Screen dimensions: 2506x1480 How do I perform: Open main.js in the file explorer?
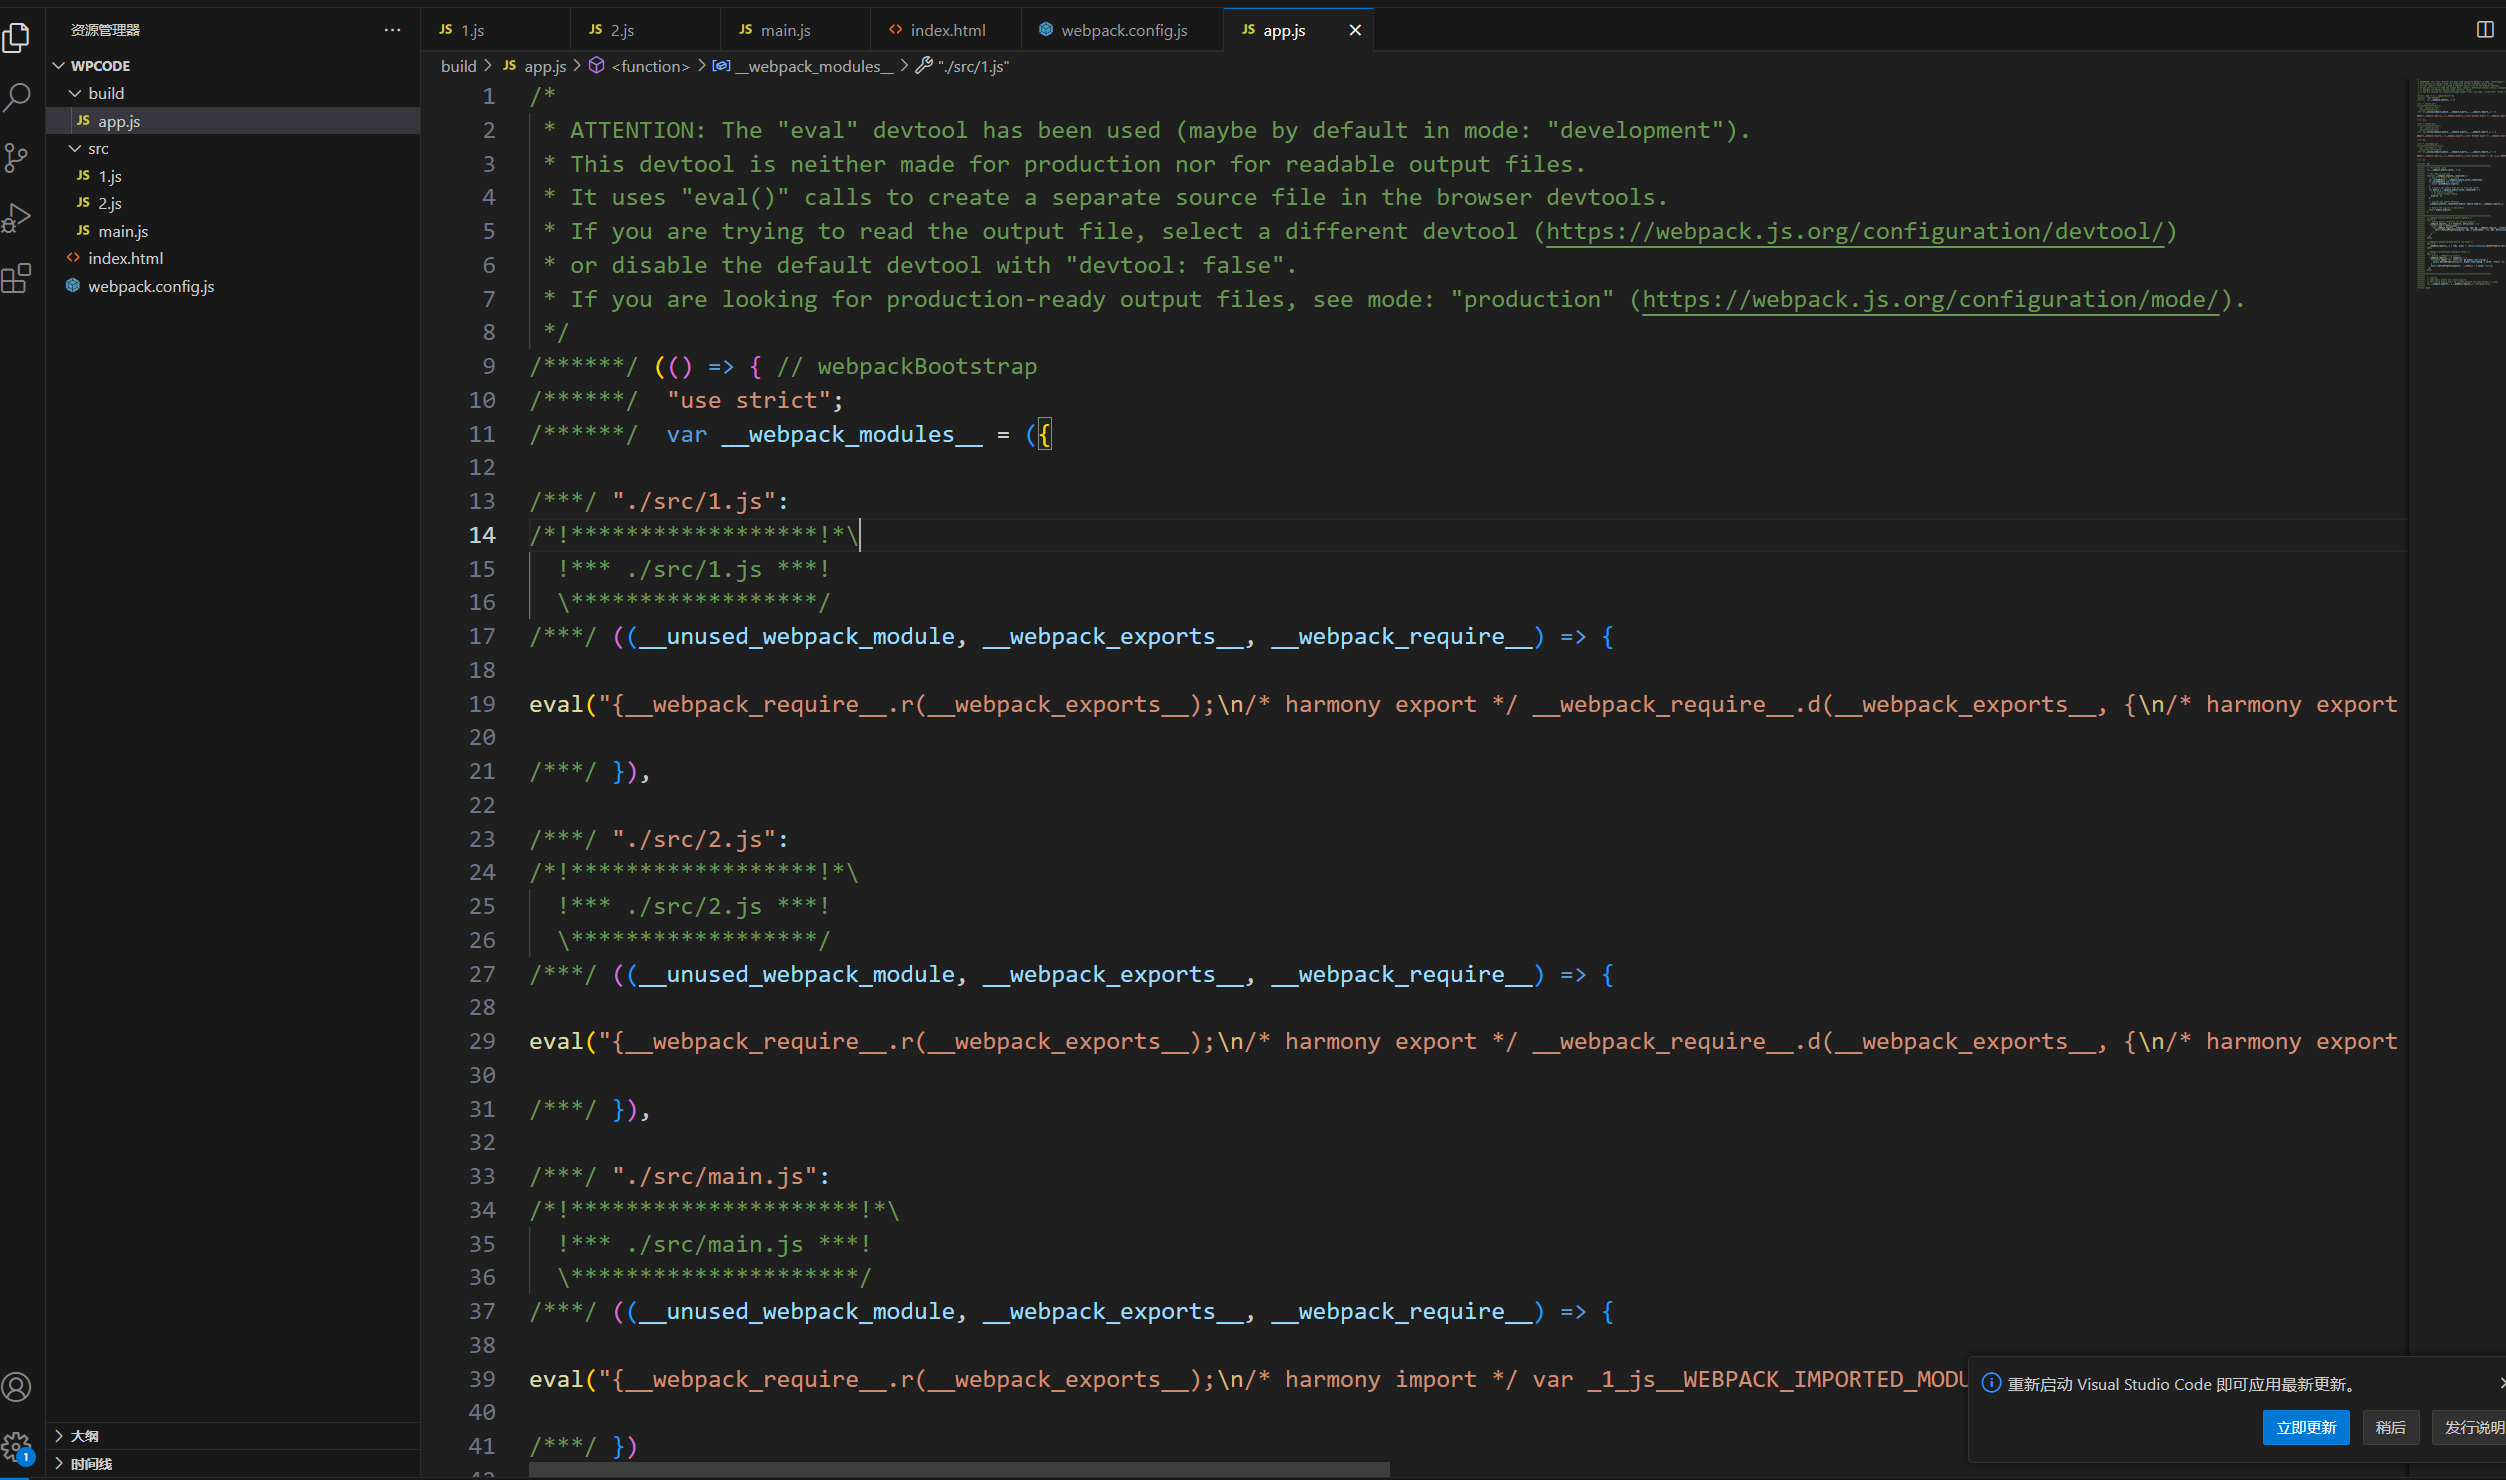pos(123,231)
